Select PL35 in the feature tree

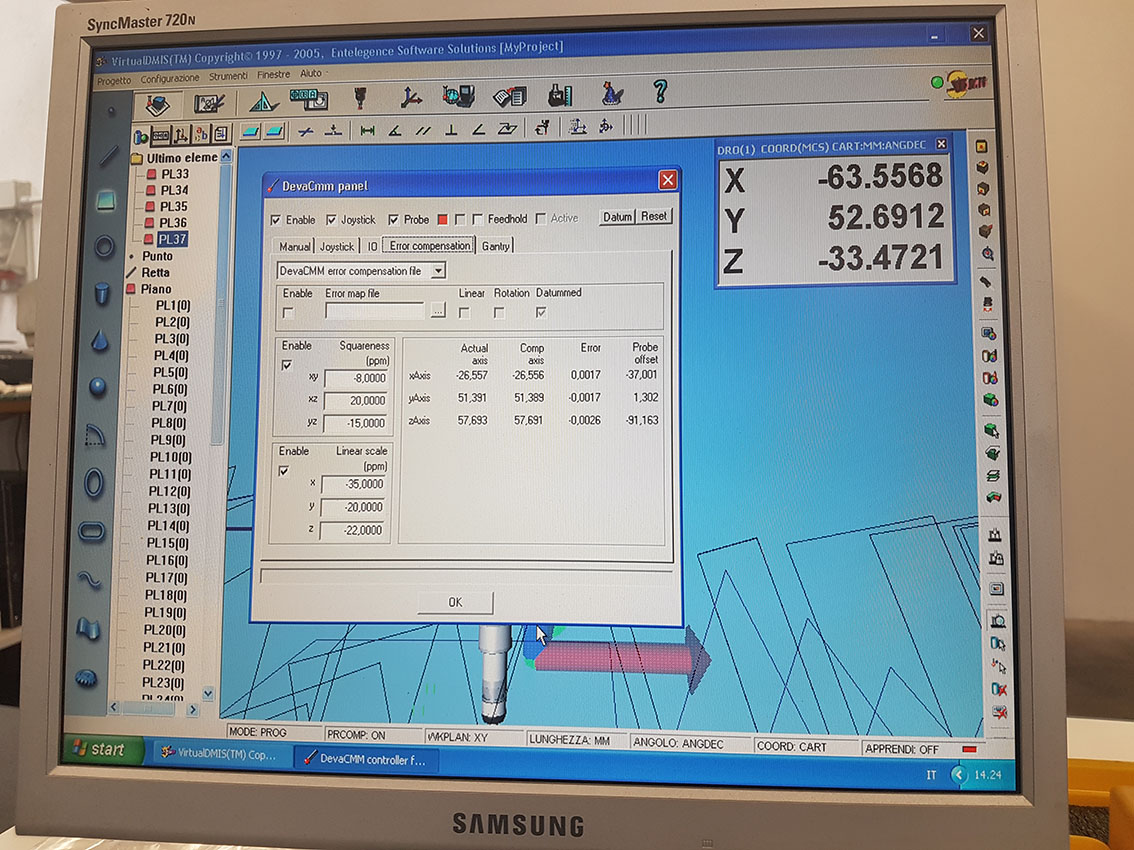[173, 206]
